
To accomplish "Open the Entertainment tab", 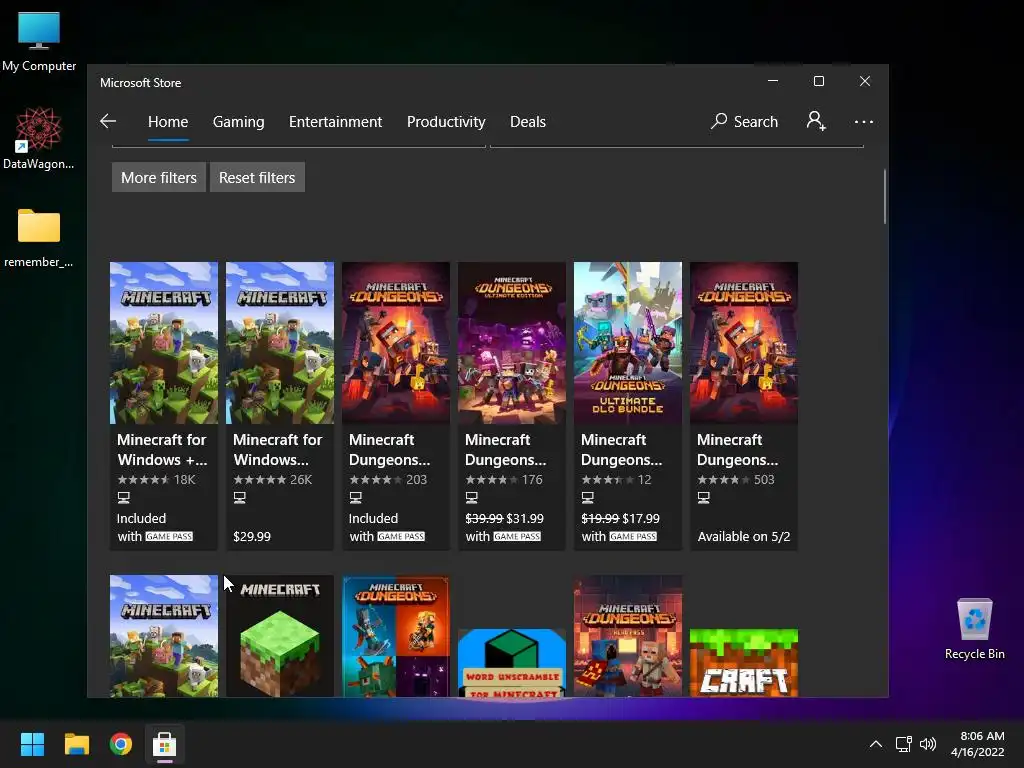I will click(x=335, y=121).
